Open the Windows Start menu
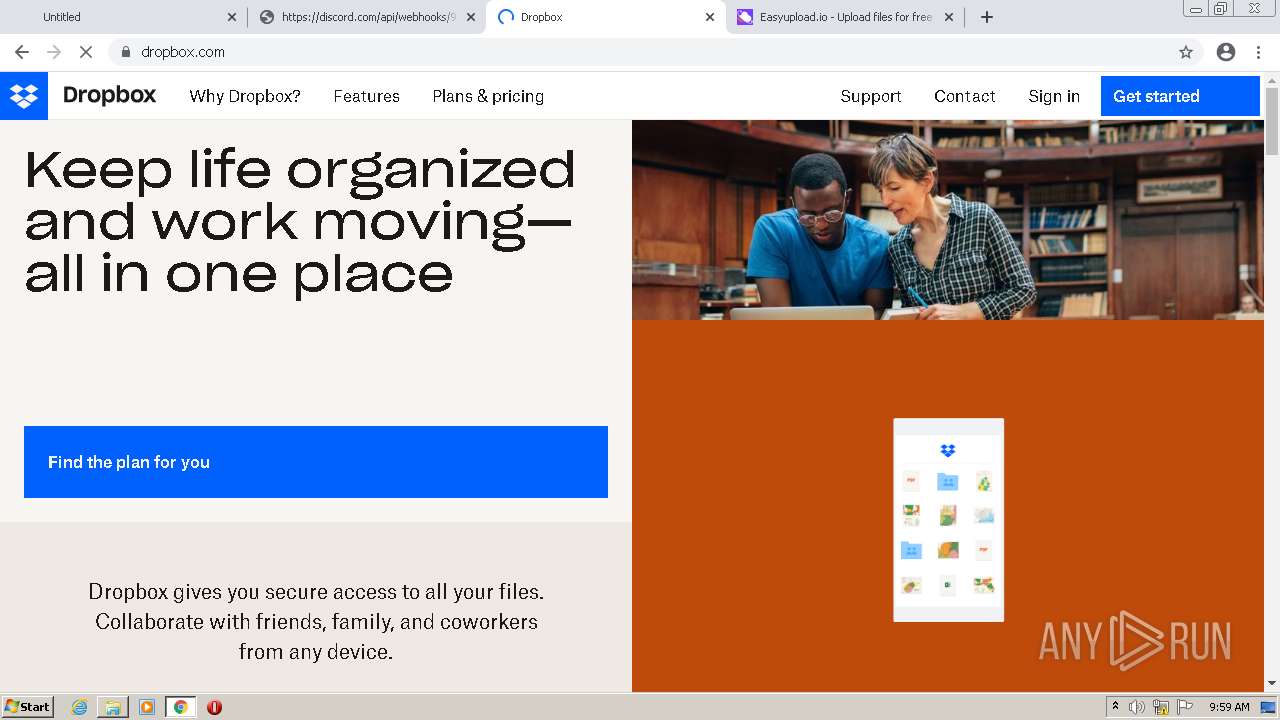 tap(28, 707)
